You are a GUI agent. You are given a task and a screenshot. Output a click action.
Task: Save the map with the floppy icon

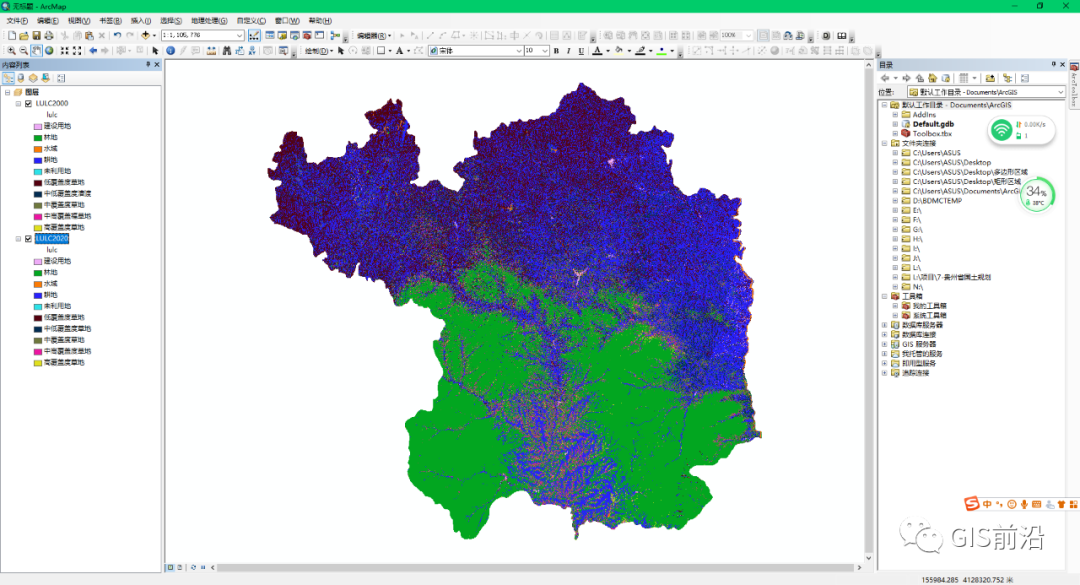point(37,35)
